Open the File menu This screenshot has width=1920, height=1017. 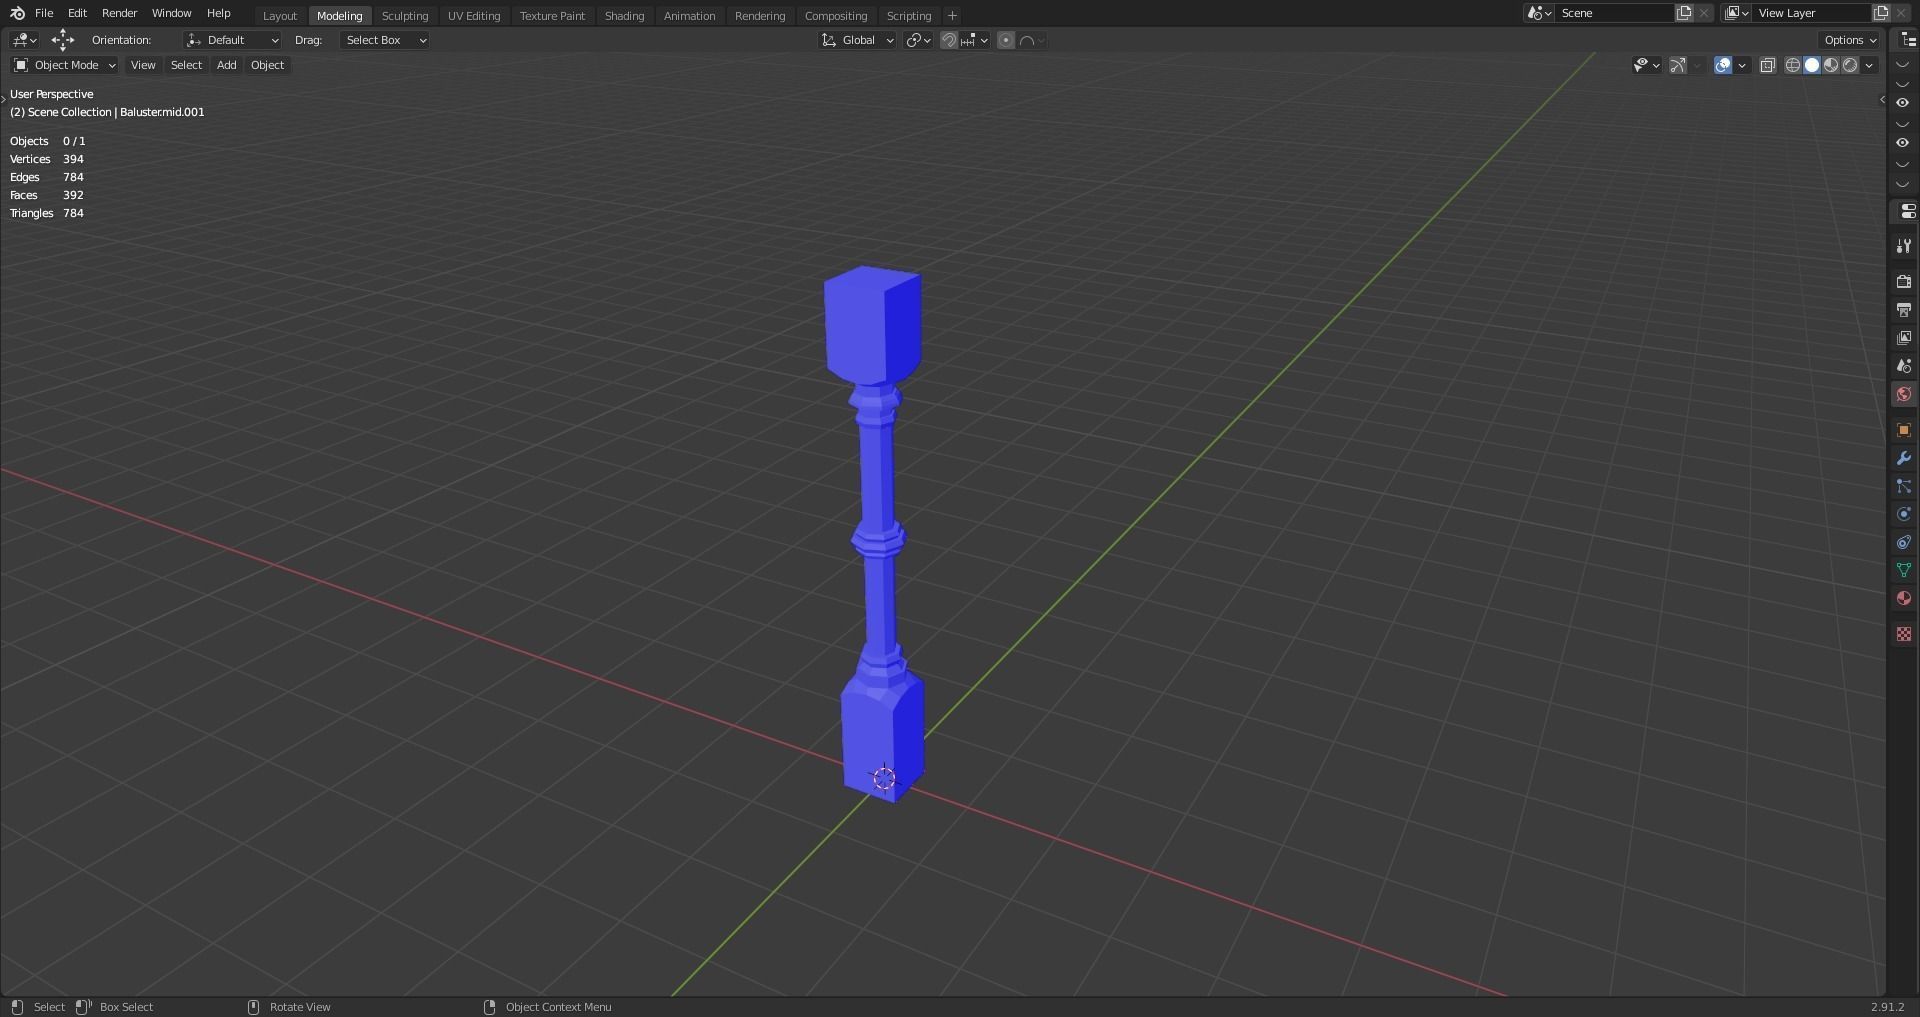point(44,13)
